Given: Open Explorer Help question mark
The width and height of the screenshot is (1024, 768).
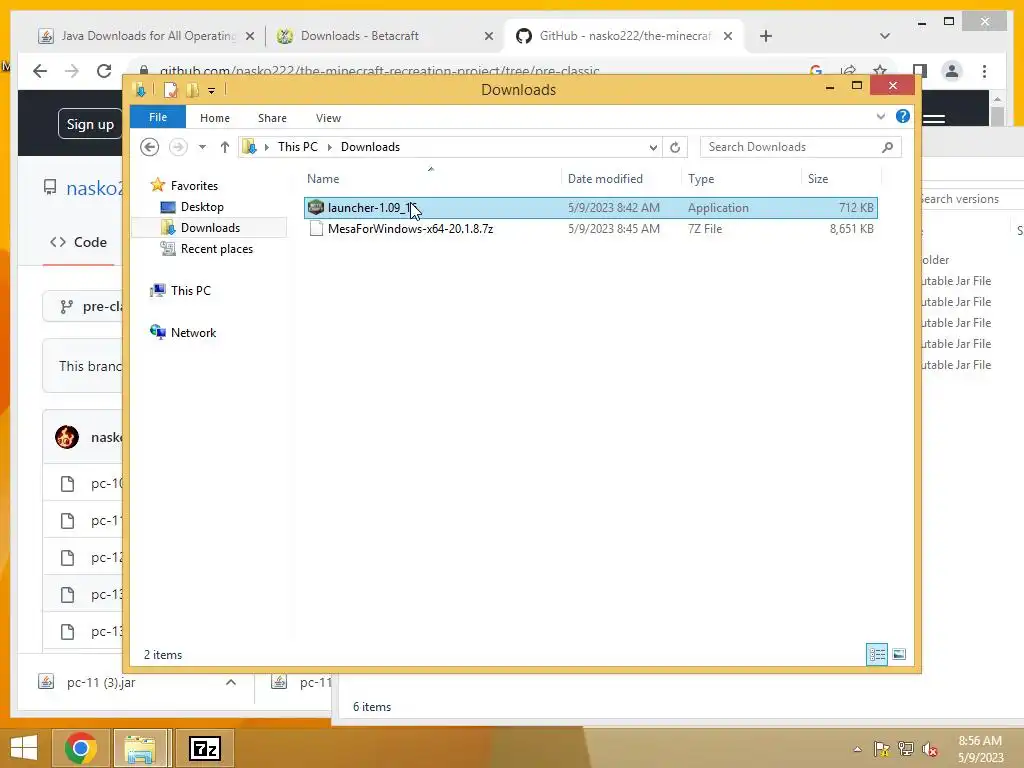Looking at the screenshot, I should pos(903,116).
